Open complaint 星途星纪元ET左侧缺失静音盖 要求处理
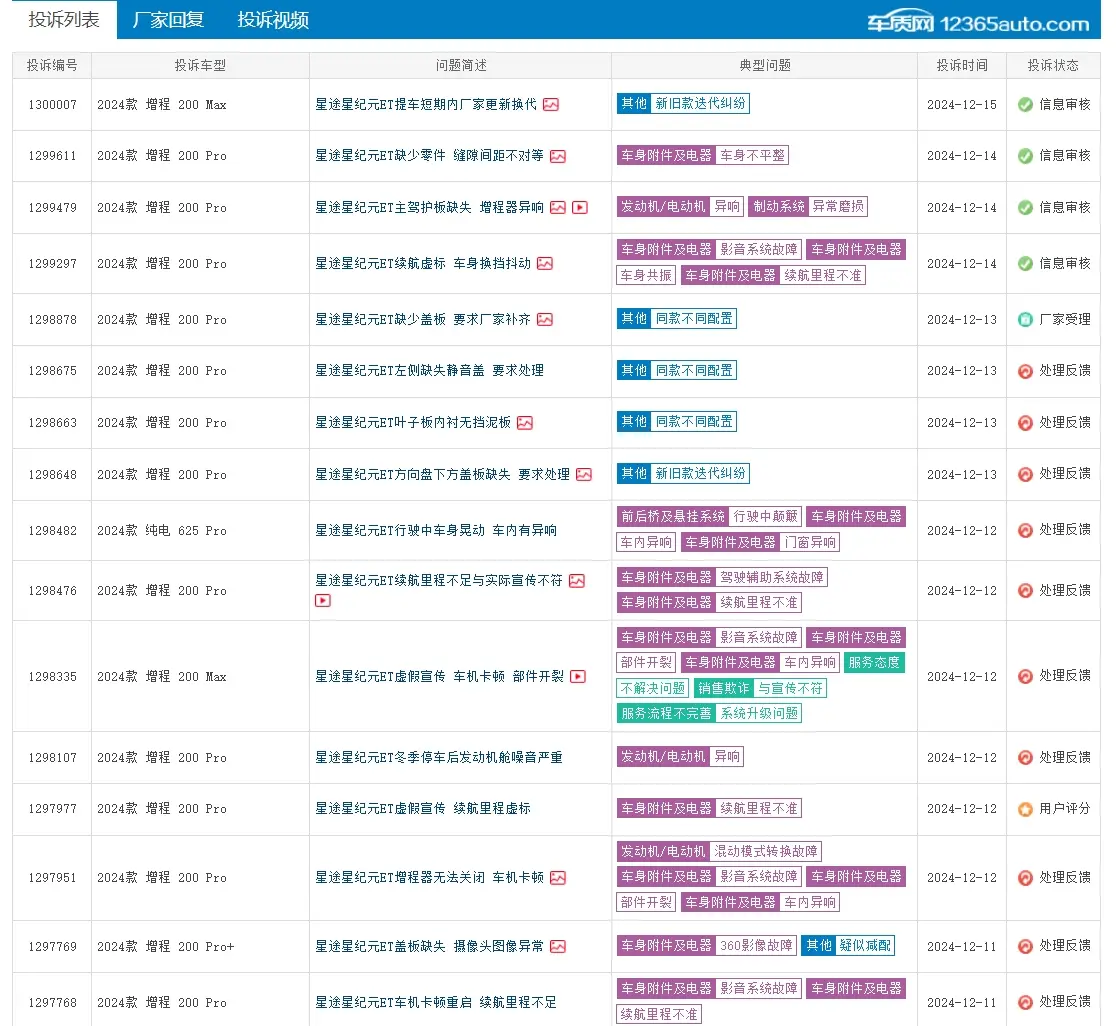Viewport: 1116px width, 1026px height. coord(429,371)
